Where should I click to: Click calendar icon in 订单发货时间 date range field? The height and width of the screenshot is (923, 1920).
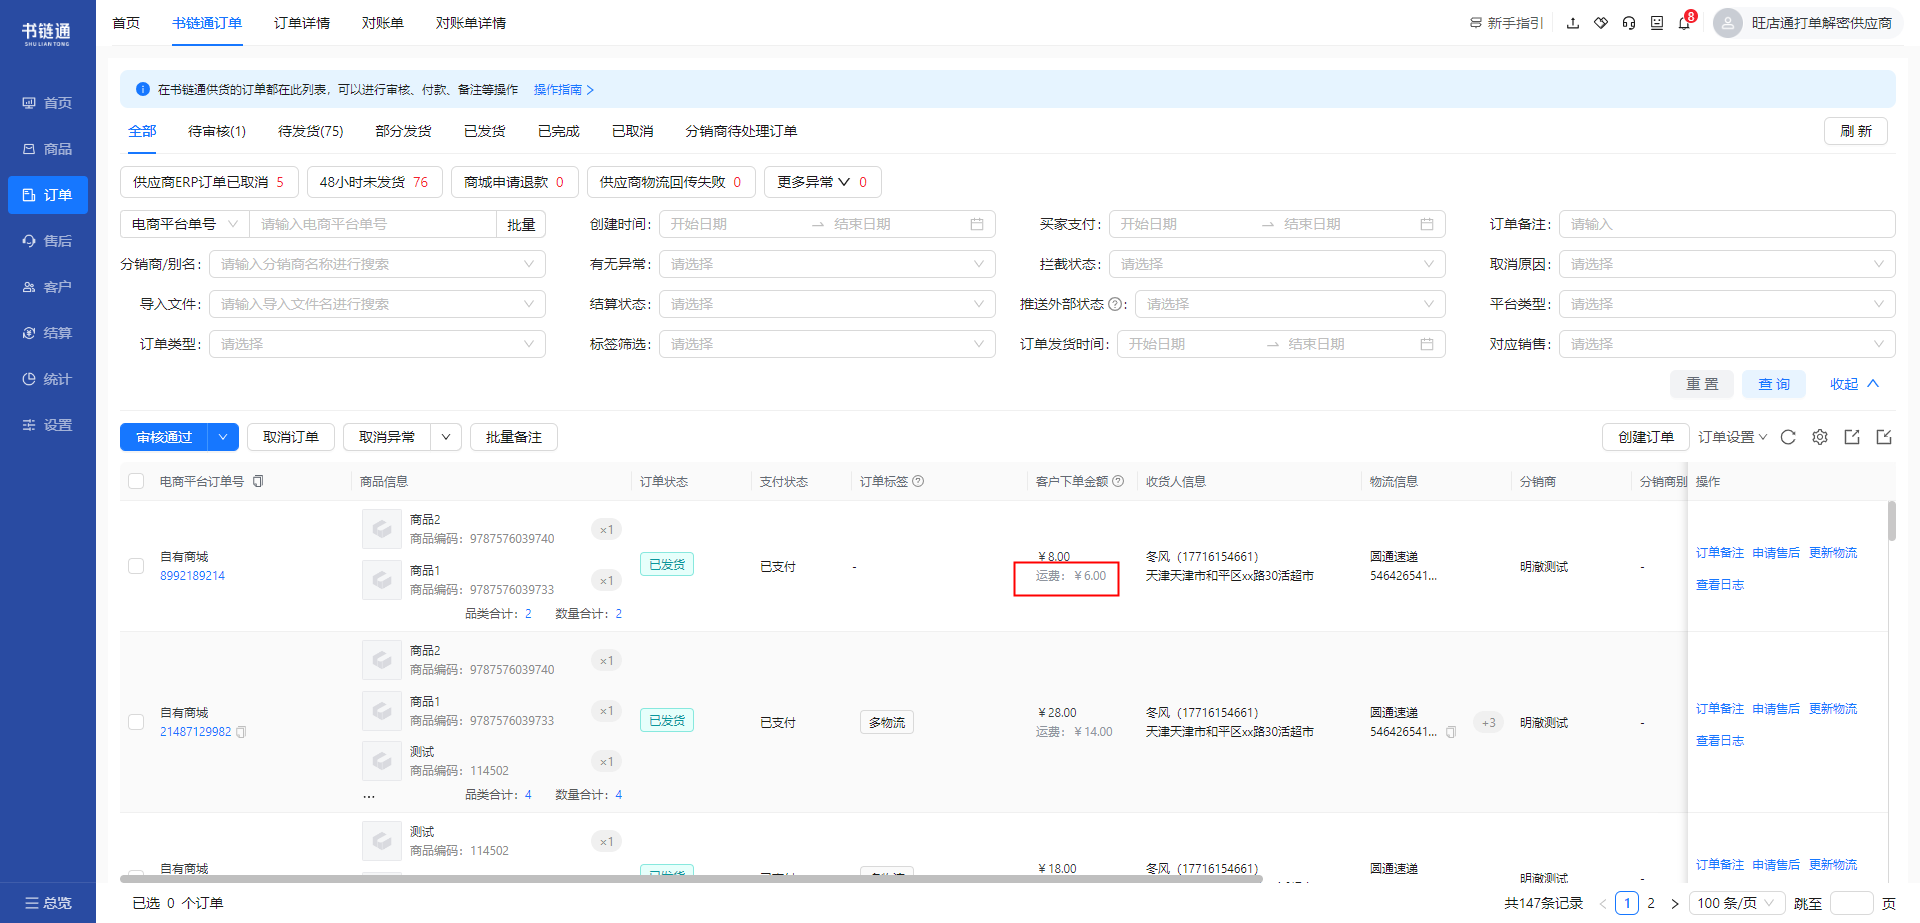(1427, 344)
